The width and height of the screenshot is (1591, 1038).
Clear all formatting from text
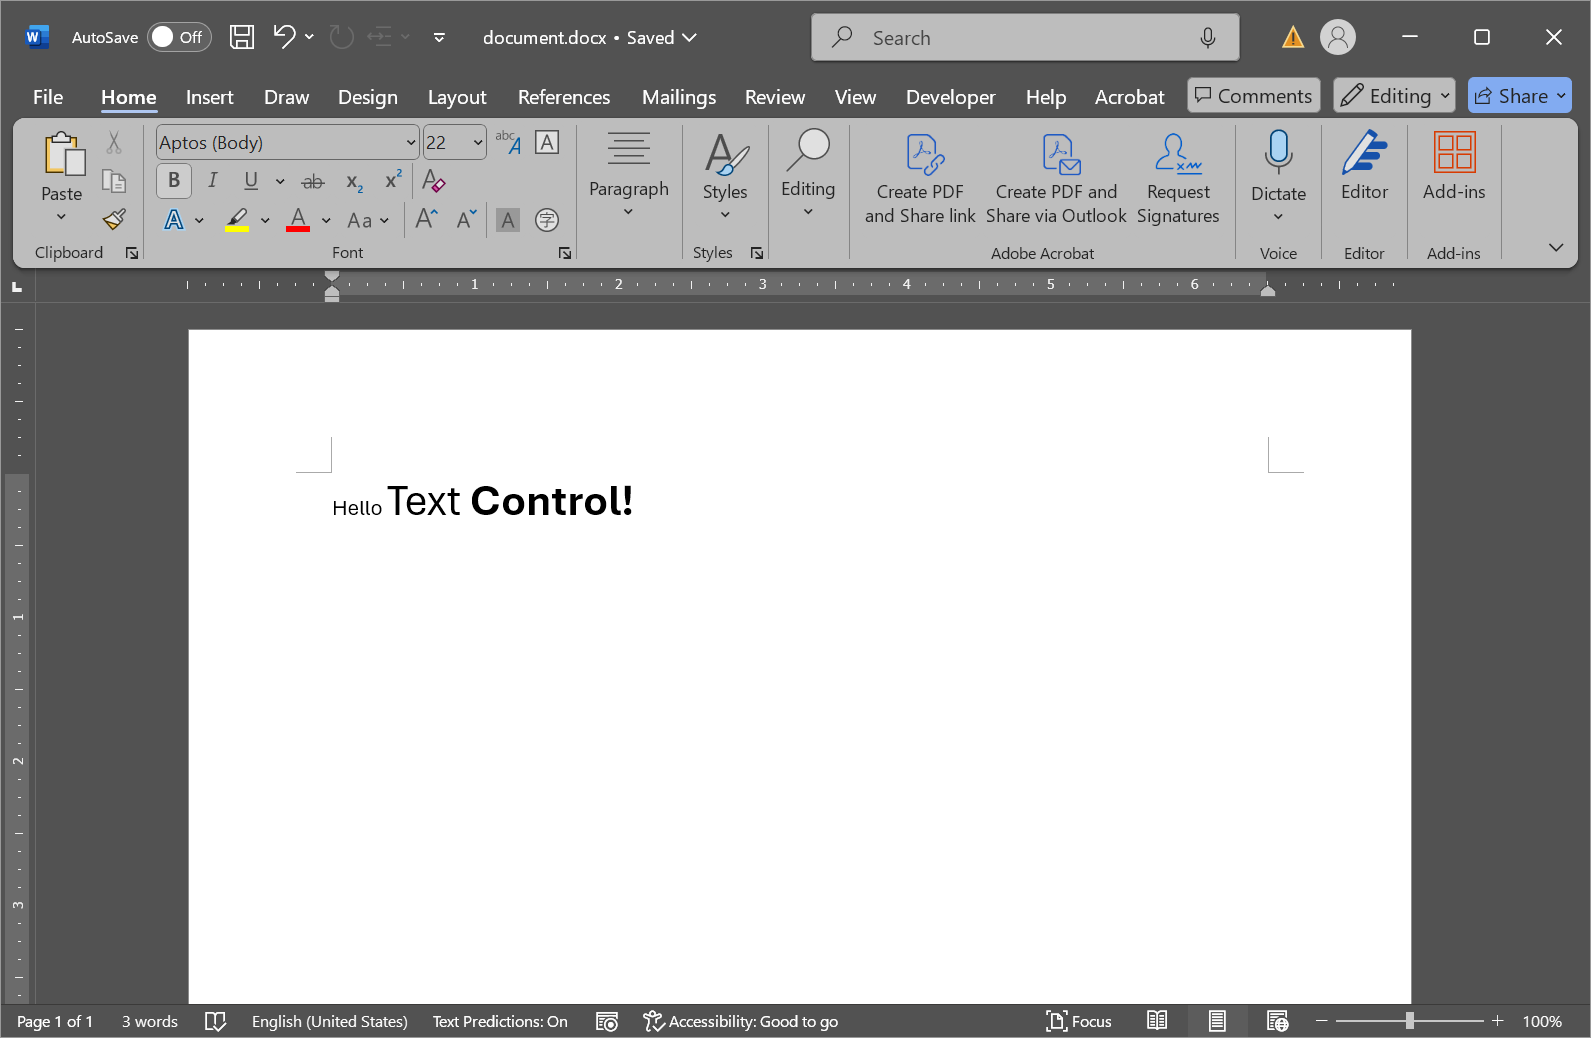coord(433,181)
